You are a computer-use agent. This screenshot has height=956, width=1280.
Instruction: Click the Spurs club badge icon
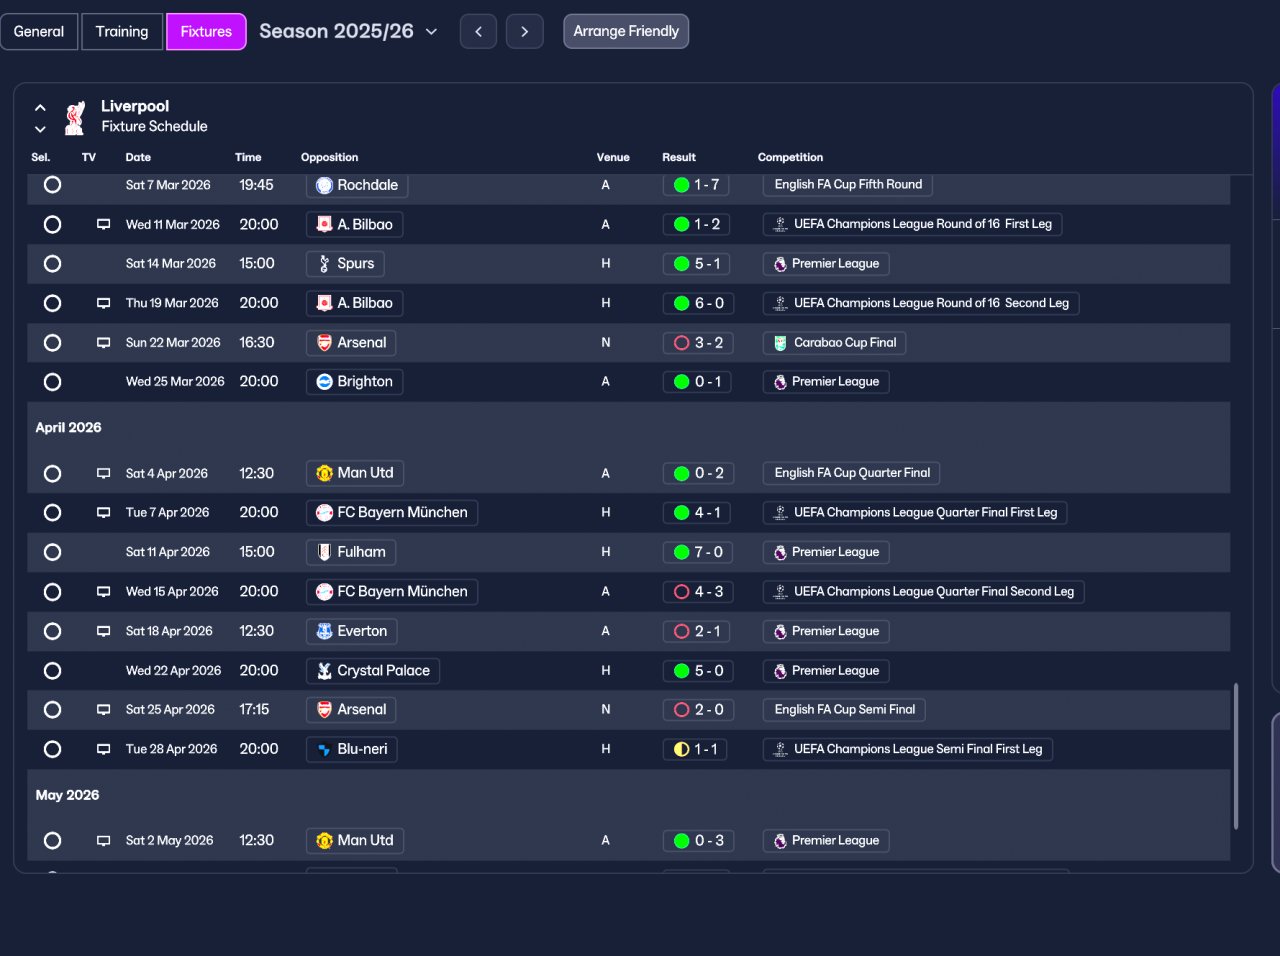pyautogui.click(x=324, y=264)
